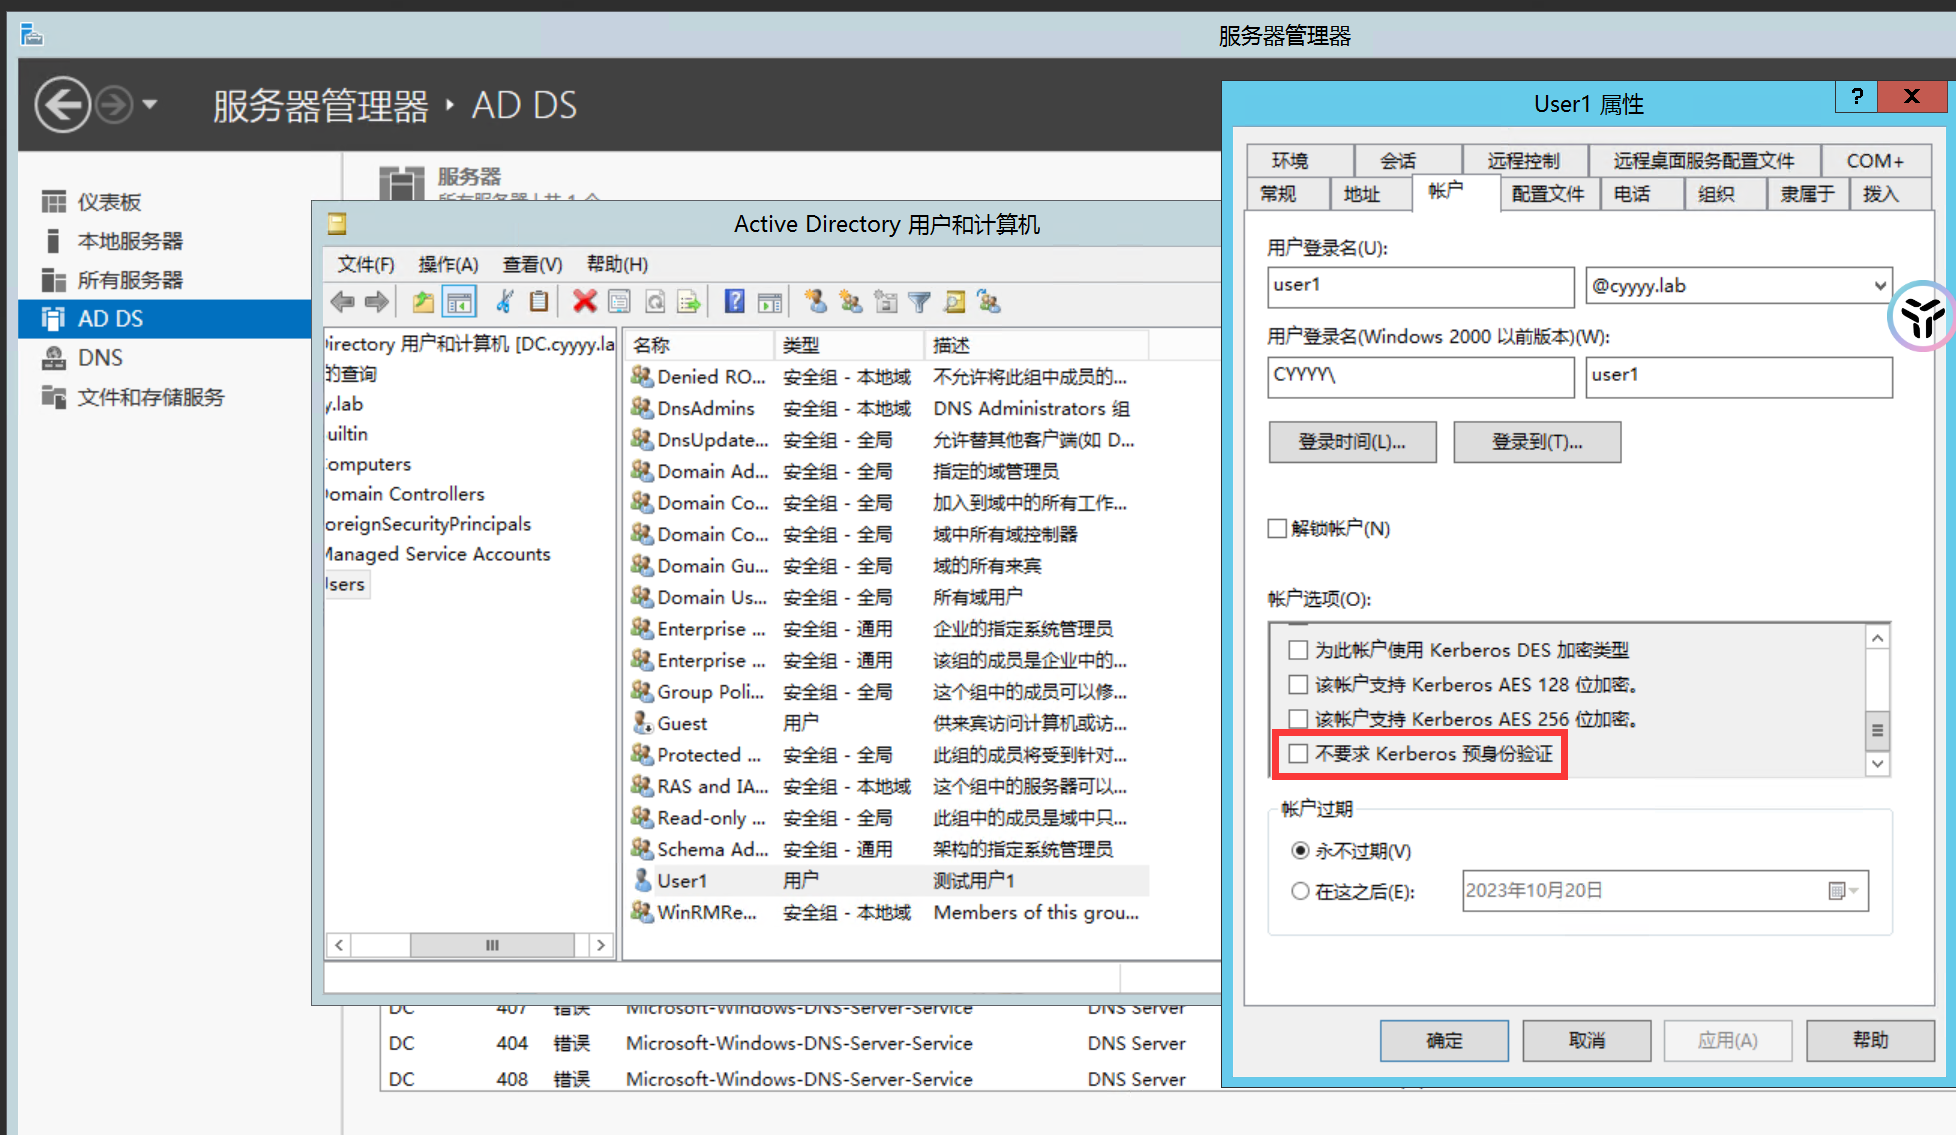
Task: Click the Find objects magnifier icon
Action: [x=955, y=302]
